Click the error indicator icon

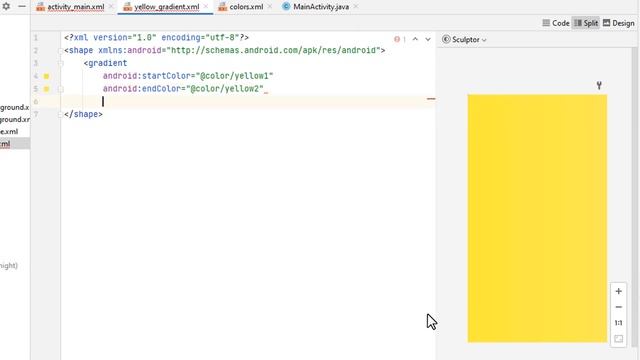[x=397, y=39]
